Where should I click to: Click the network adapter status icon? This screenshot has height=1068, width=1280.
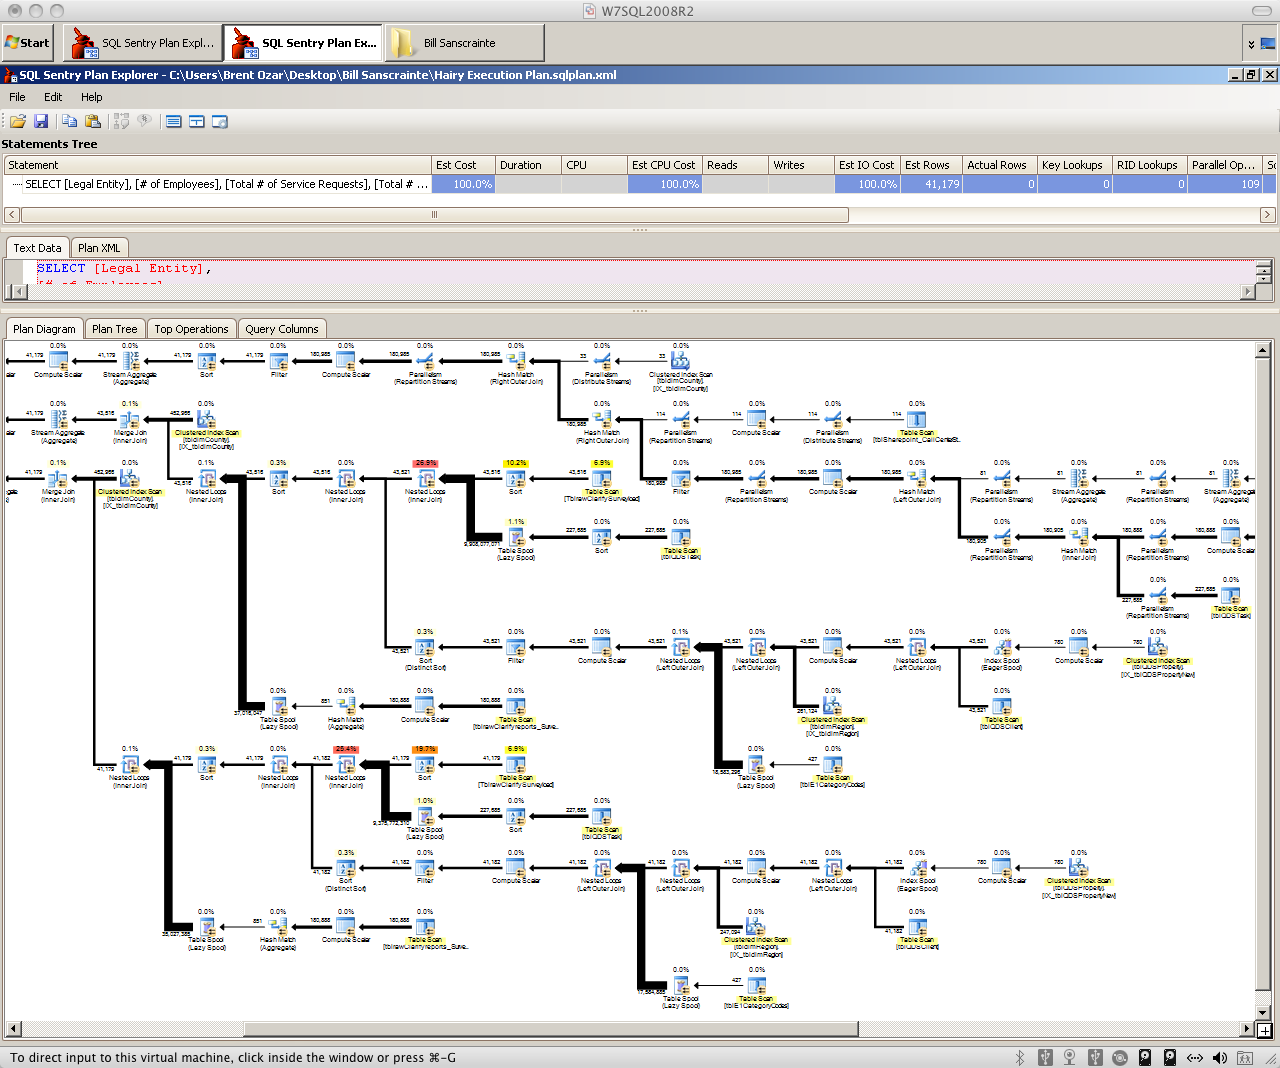coord(1195,1058)
